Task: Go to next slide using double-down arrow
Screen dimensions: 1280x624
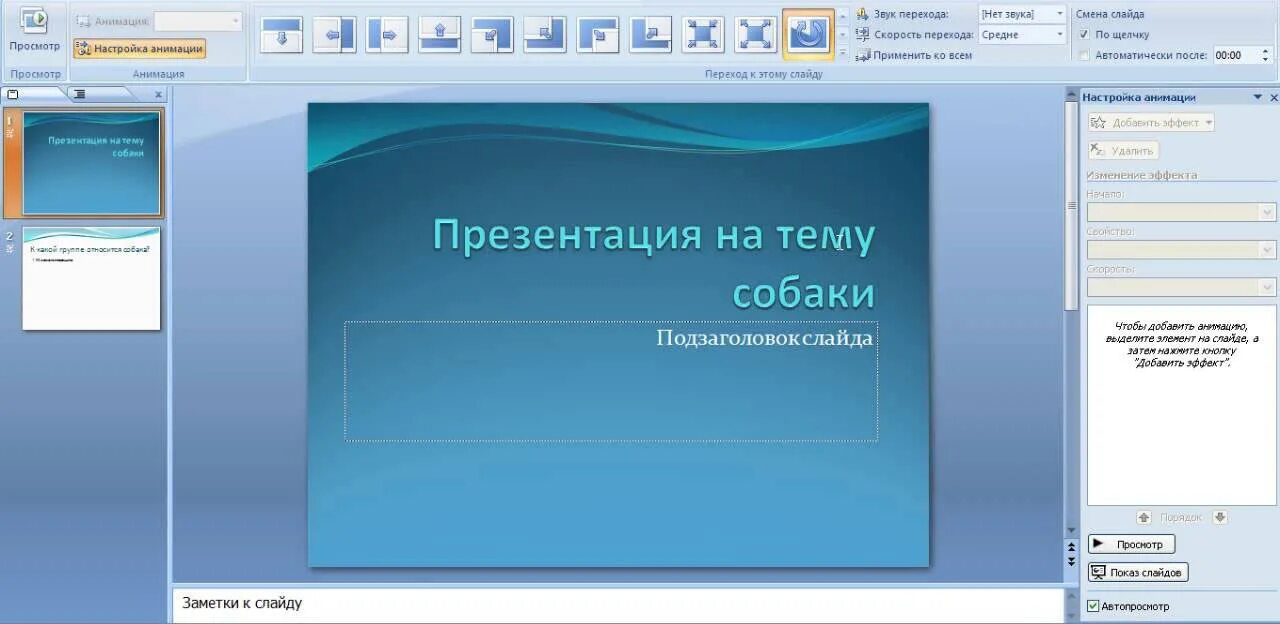Action: pyautogui.click(x=1071, y=561)
